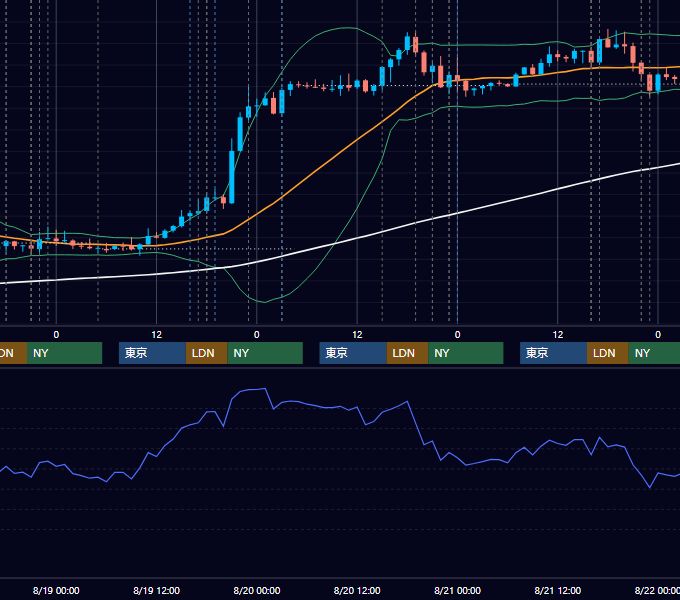Click the 8/21 12:00 date label

point(558,590)
